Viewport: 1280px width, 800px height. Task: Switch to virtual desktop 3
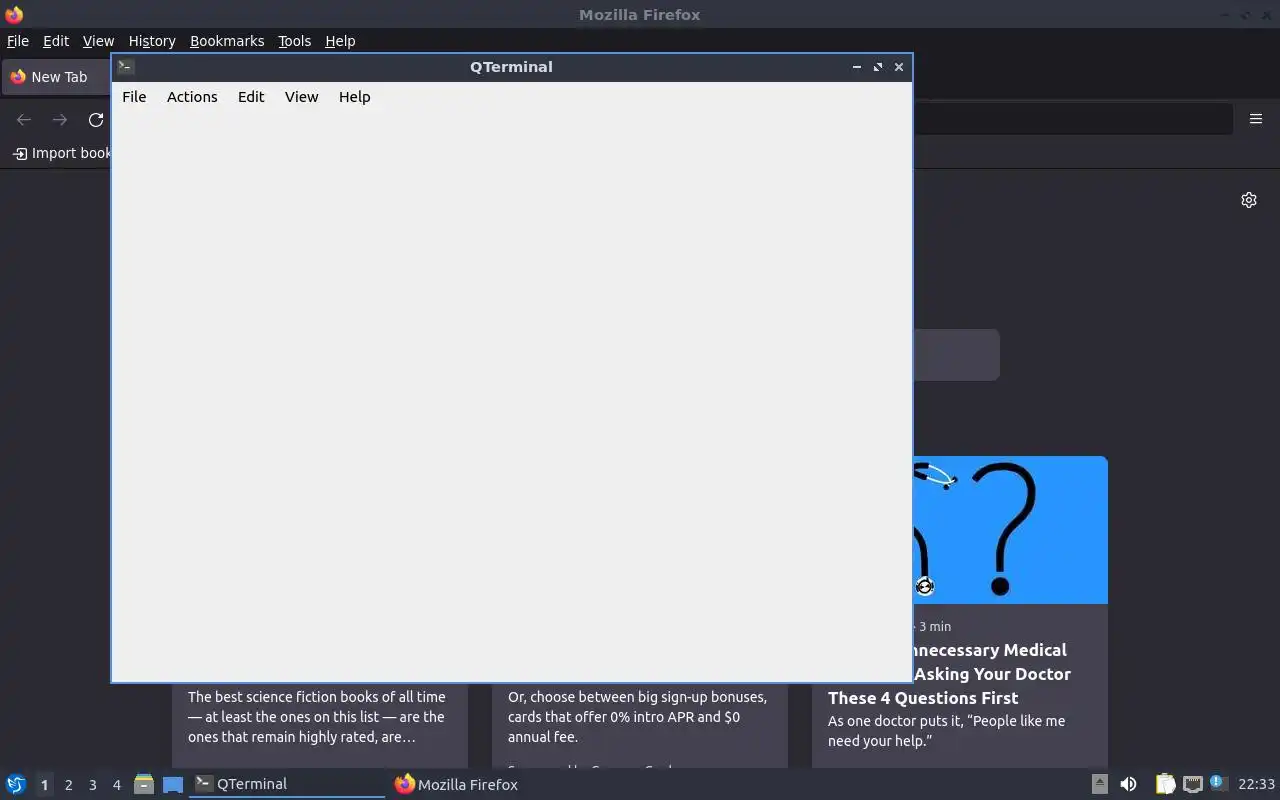92,785
